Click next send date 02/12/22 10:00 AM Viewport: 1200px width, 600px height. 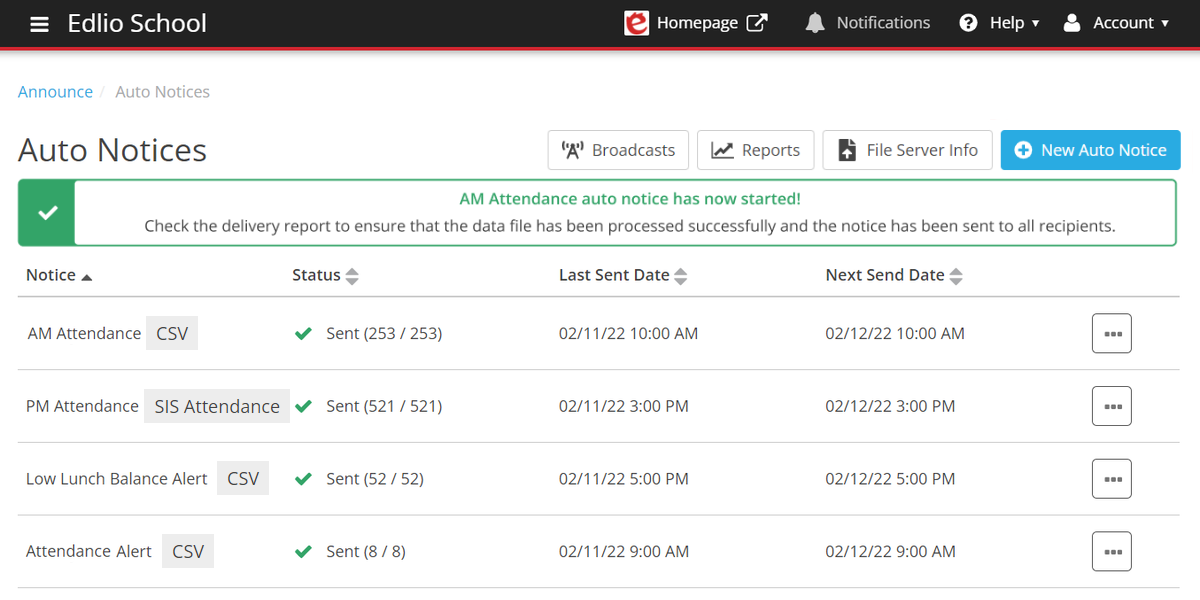tap(895, 334)
